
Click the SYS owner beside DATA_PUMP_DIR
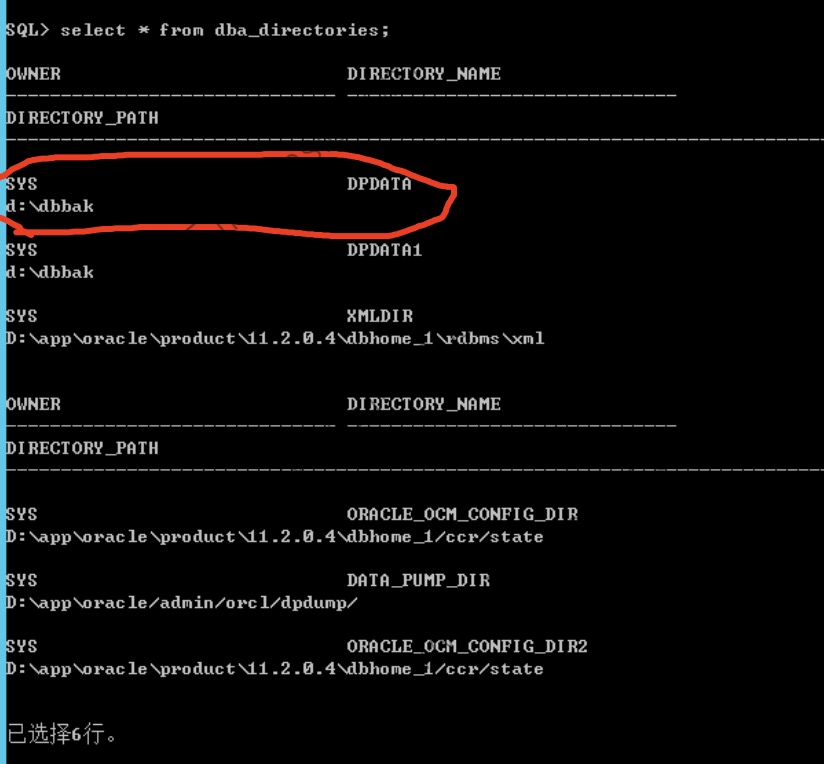click(x=21, y=580)
